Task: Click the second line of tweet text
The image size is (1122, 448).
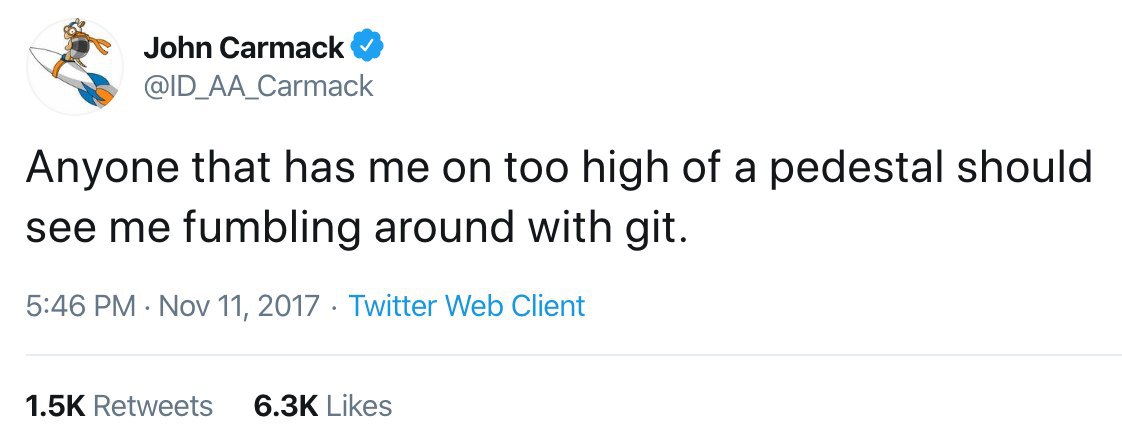Action: (357, 230)
